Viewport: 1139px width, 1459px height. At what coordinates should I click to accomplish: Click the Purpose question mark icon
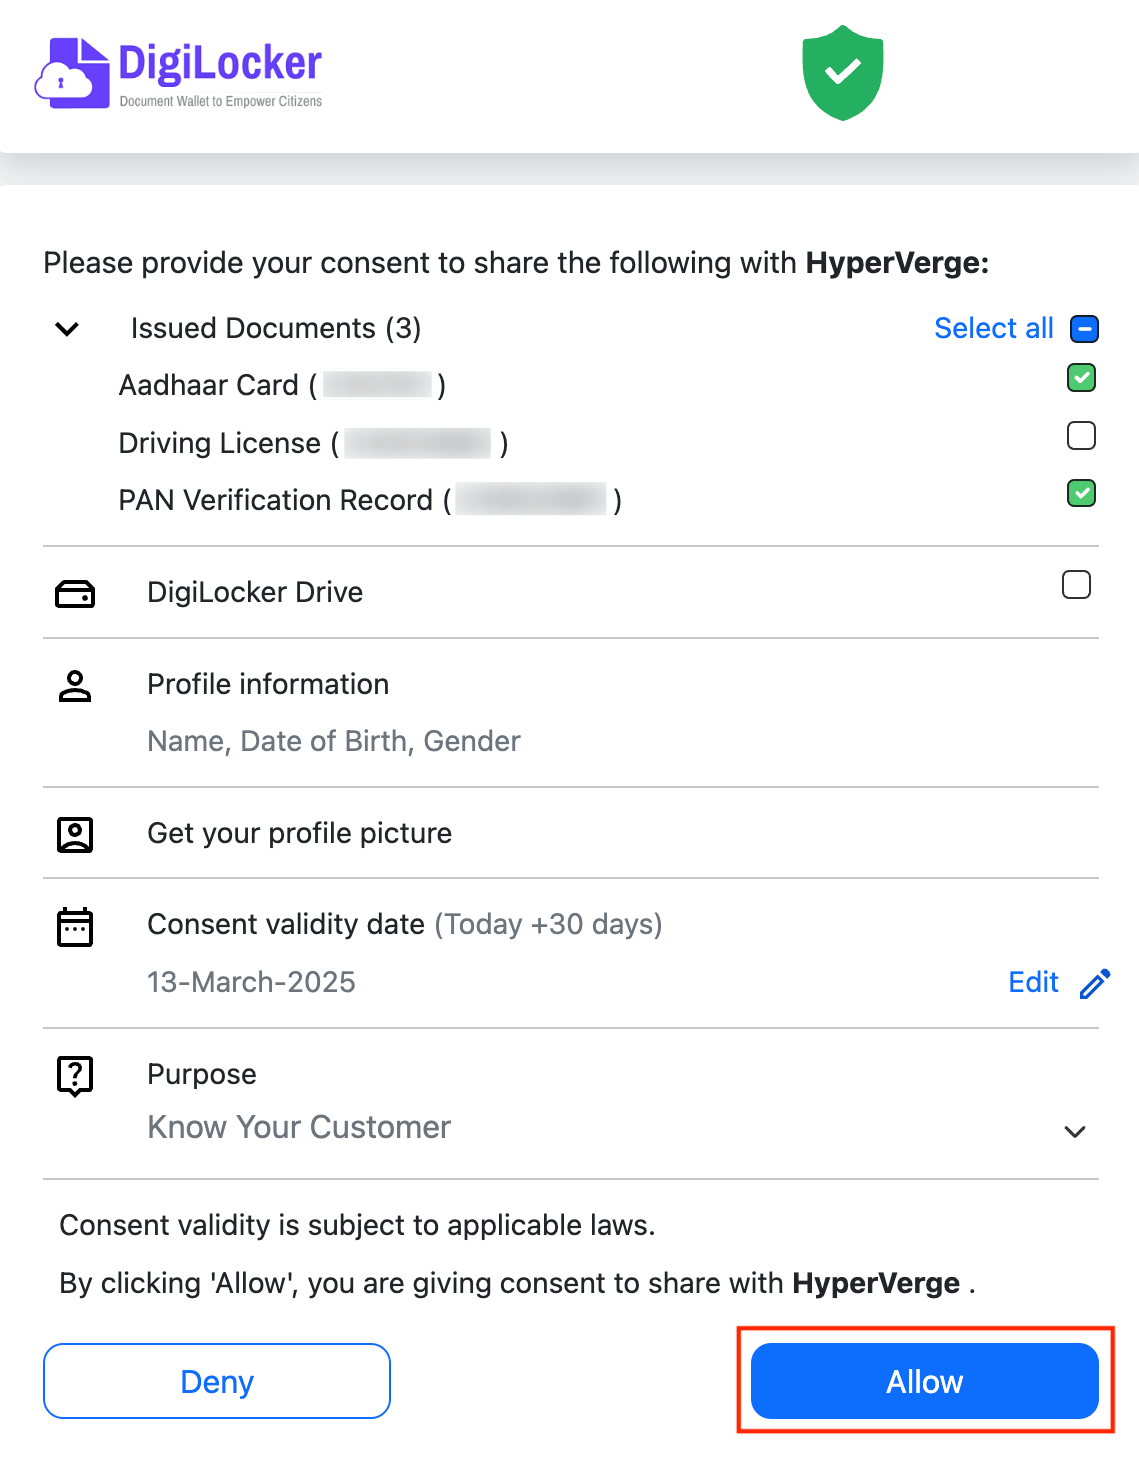[x=75, y=1076]
